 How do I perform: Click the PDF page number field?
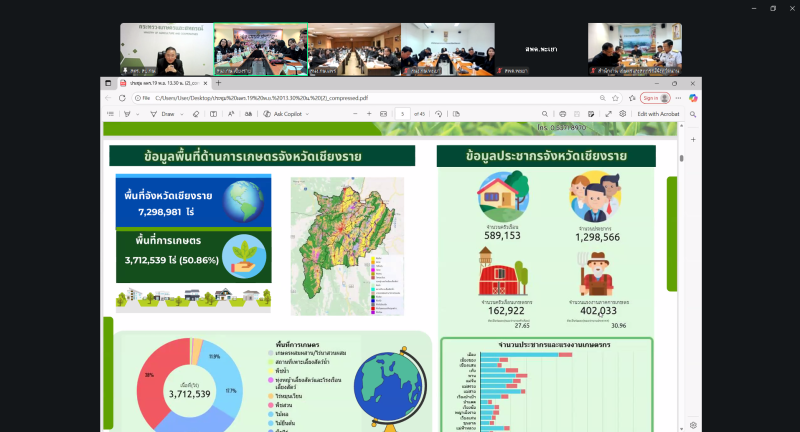point(401,114)
